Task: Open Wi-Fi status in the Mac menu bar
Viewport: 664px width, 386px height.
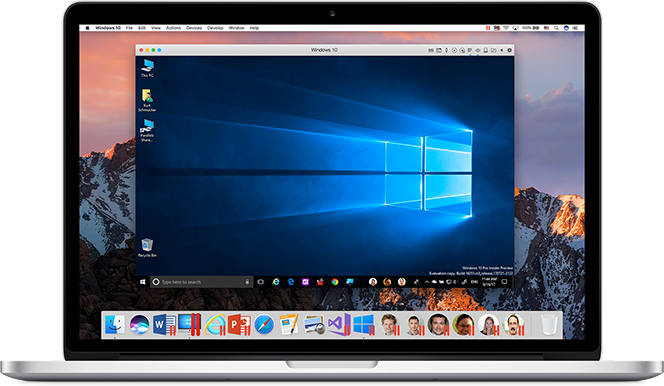Action: point(506,28)
